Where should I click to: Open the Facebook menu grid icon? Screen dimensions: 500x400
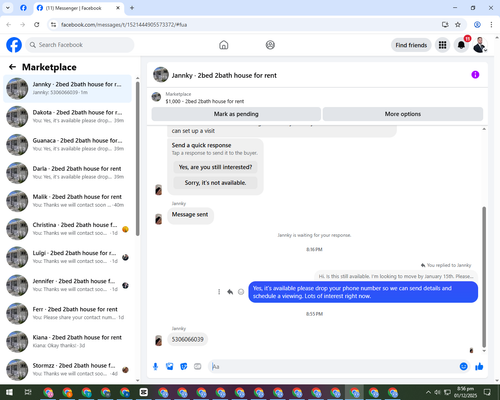coord(442,45)
